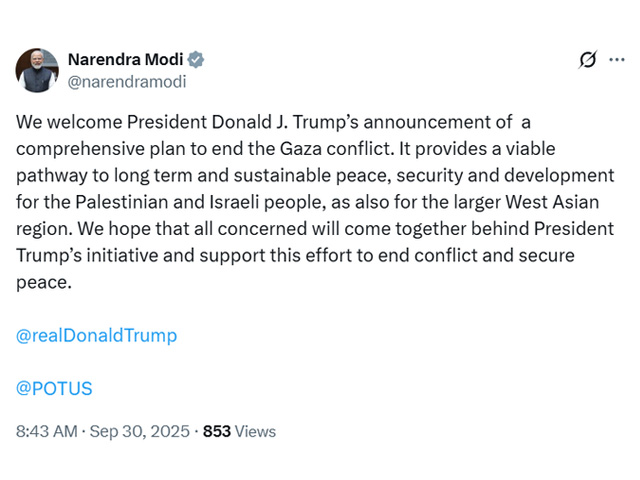640x480 pixels.
Task: Click the Grok slashed-circle icon
Action: click(588, 60)
